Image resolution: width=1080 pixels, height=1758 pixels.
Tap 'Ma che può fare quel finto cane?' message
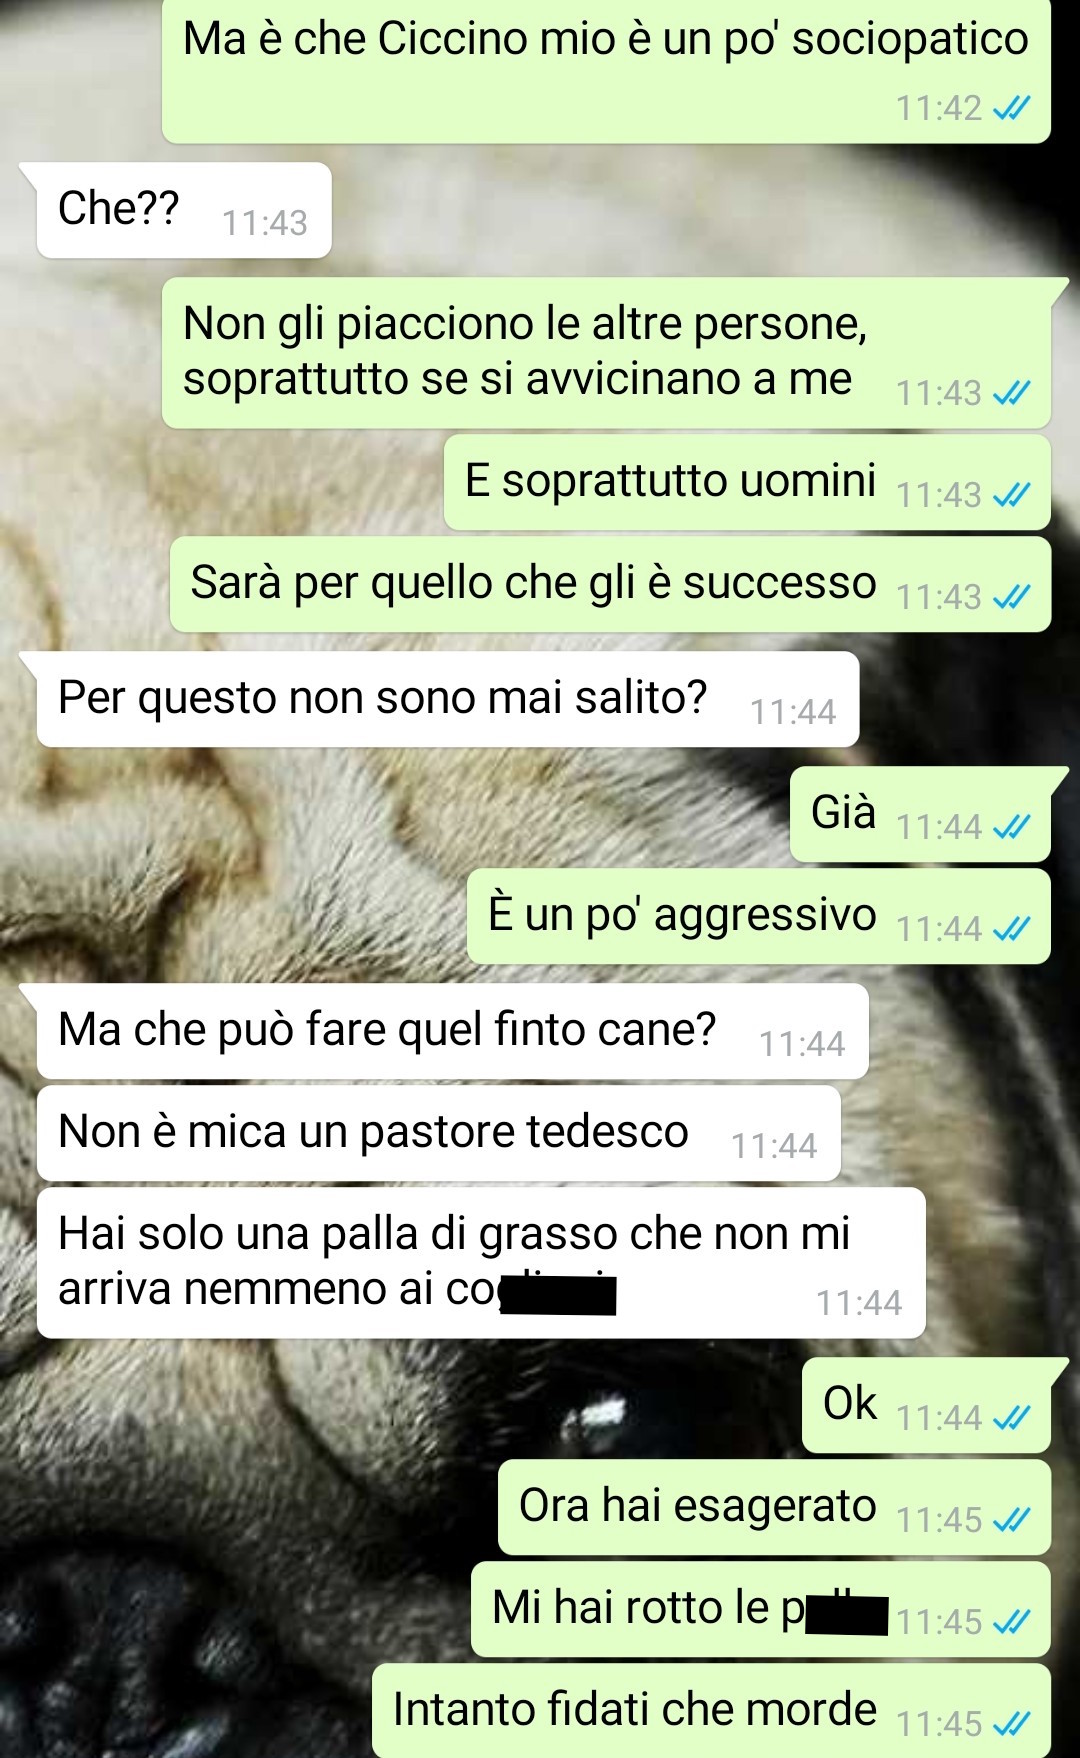453,1031
